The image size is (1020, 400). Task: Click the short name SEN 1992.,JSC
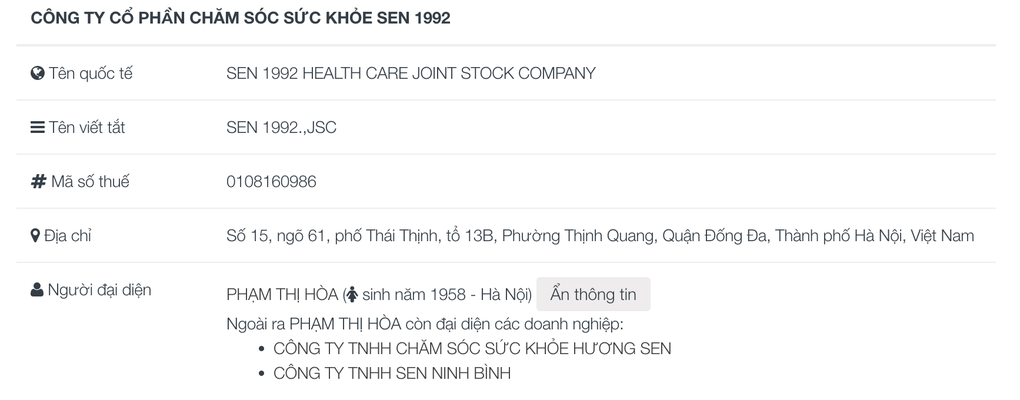[x=281, y=127]
